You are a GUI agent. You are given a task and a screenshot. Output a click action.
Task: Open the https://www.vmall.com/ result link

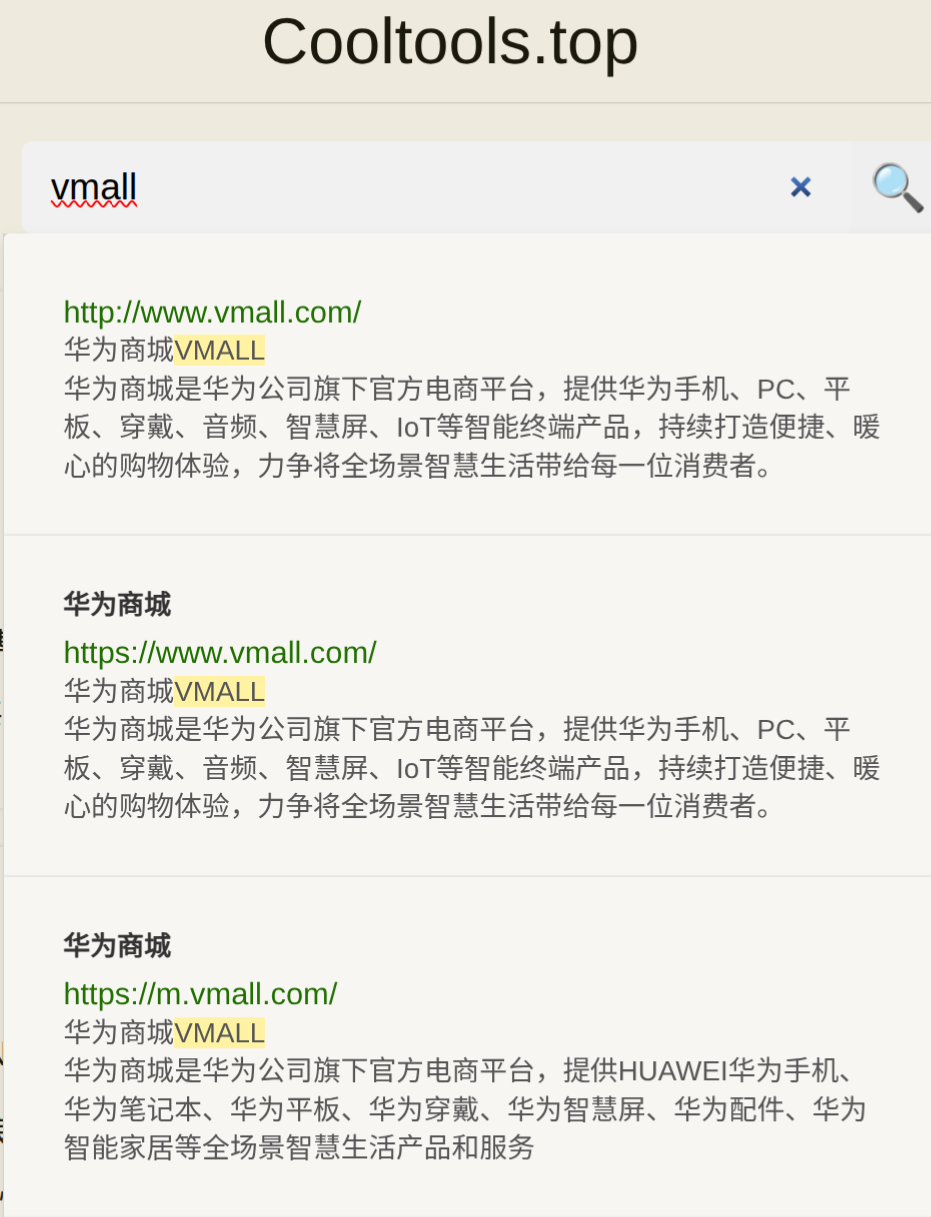click(x=220, y=653)
